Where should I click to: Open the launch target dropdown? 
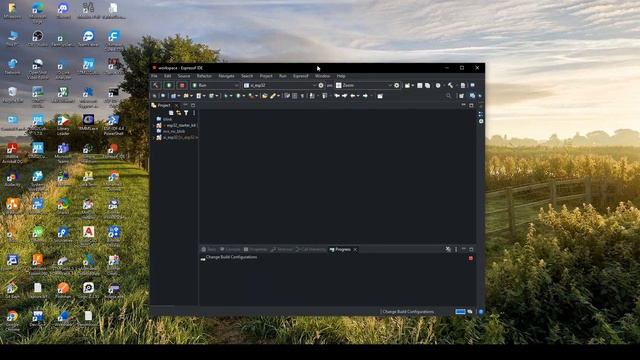coord(364,85)
